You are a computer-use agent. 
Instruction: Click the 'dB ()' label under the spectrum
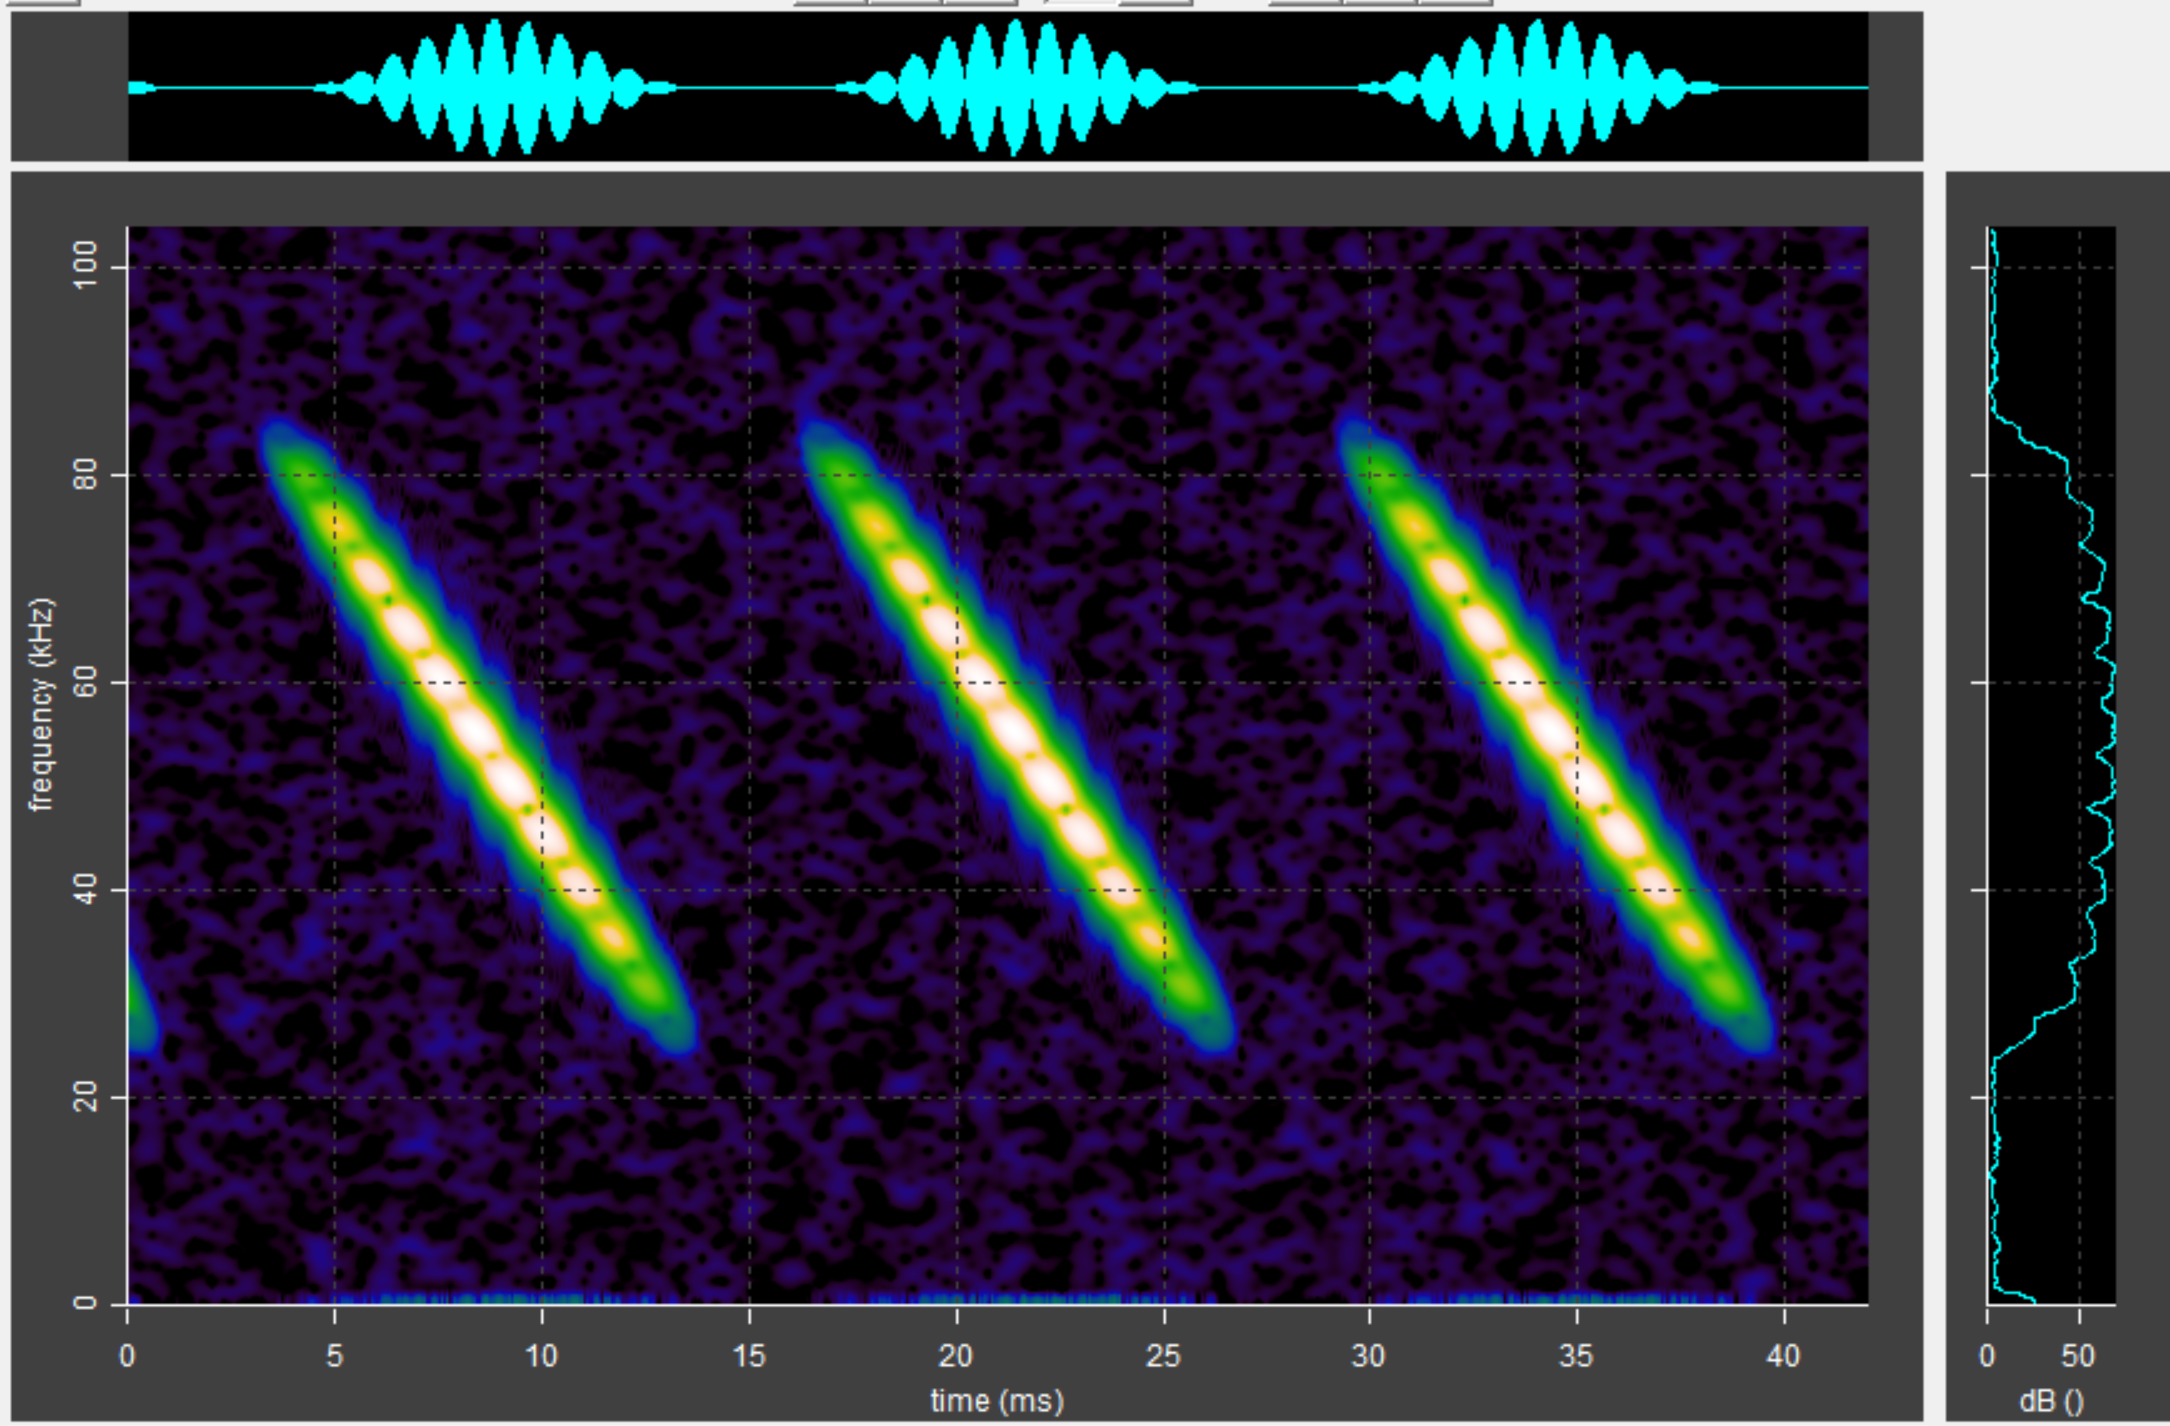2050,1401
